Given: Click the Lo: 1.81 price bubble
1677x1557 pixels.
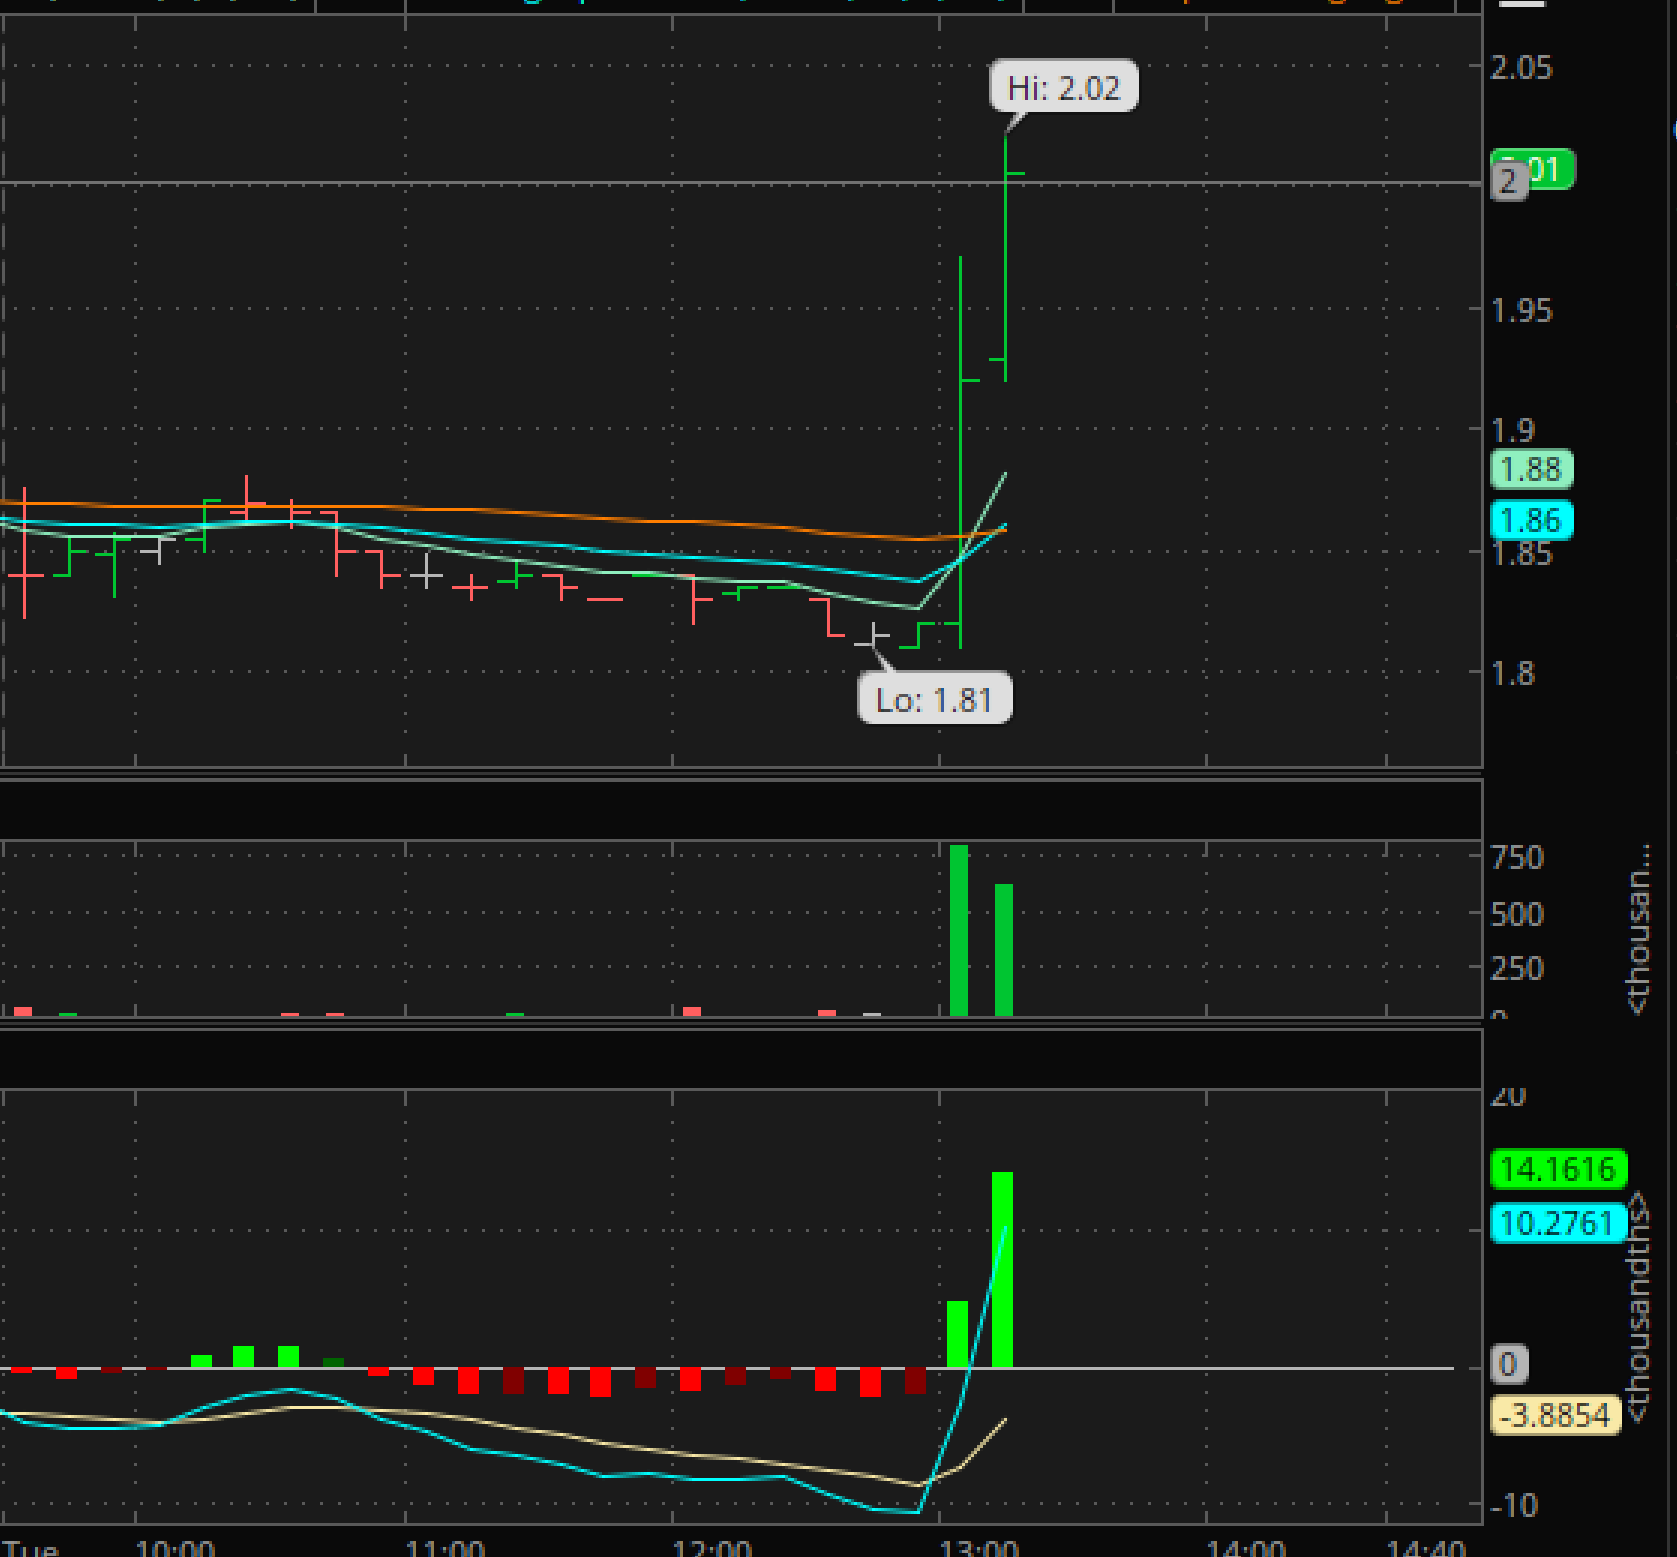Looking at the screenshot, I should tap(934, 699).
